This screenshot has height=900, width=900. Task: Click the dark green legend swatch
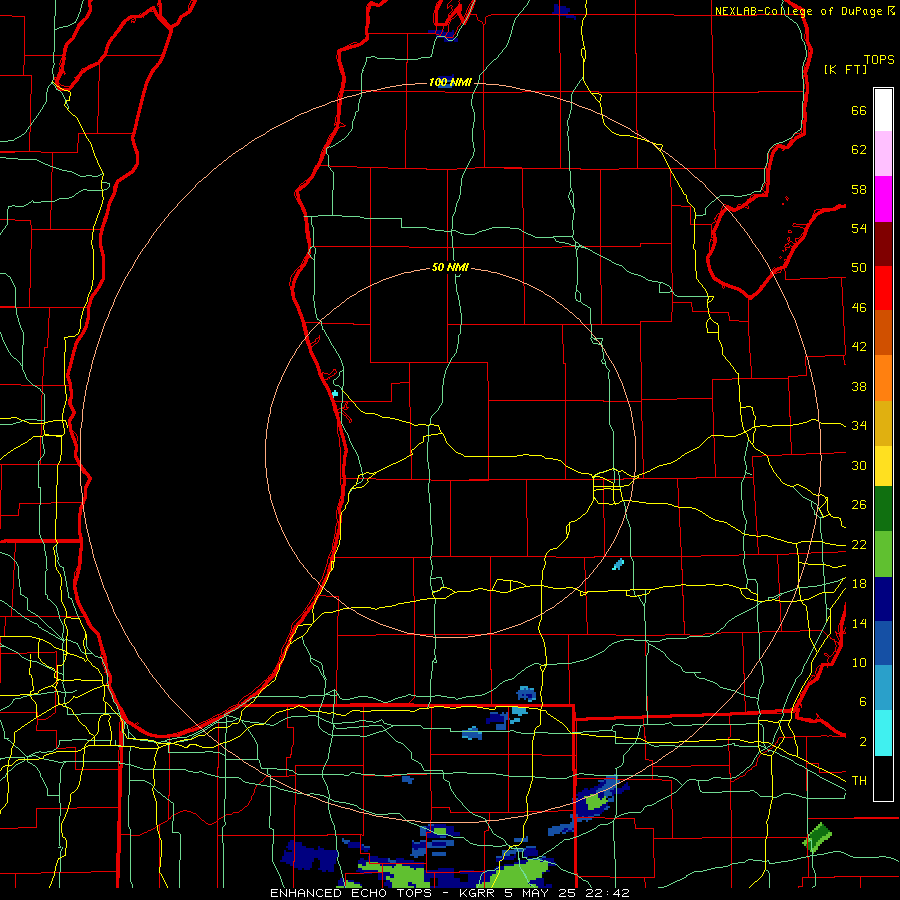point(883,509)
